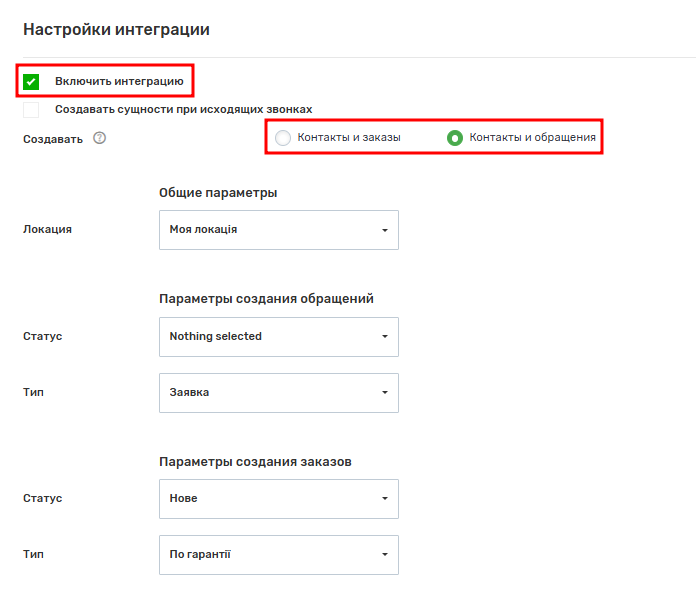This screenshot has height=608, width=696.
Task: Enable Создавать сущности при исходящих звонках checkbox
Action: pos(31,109)
